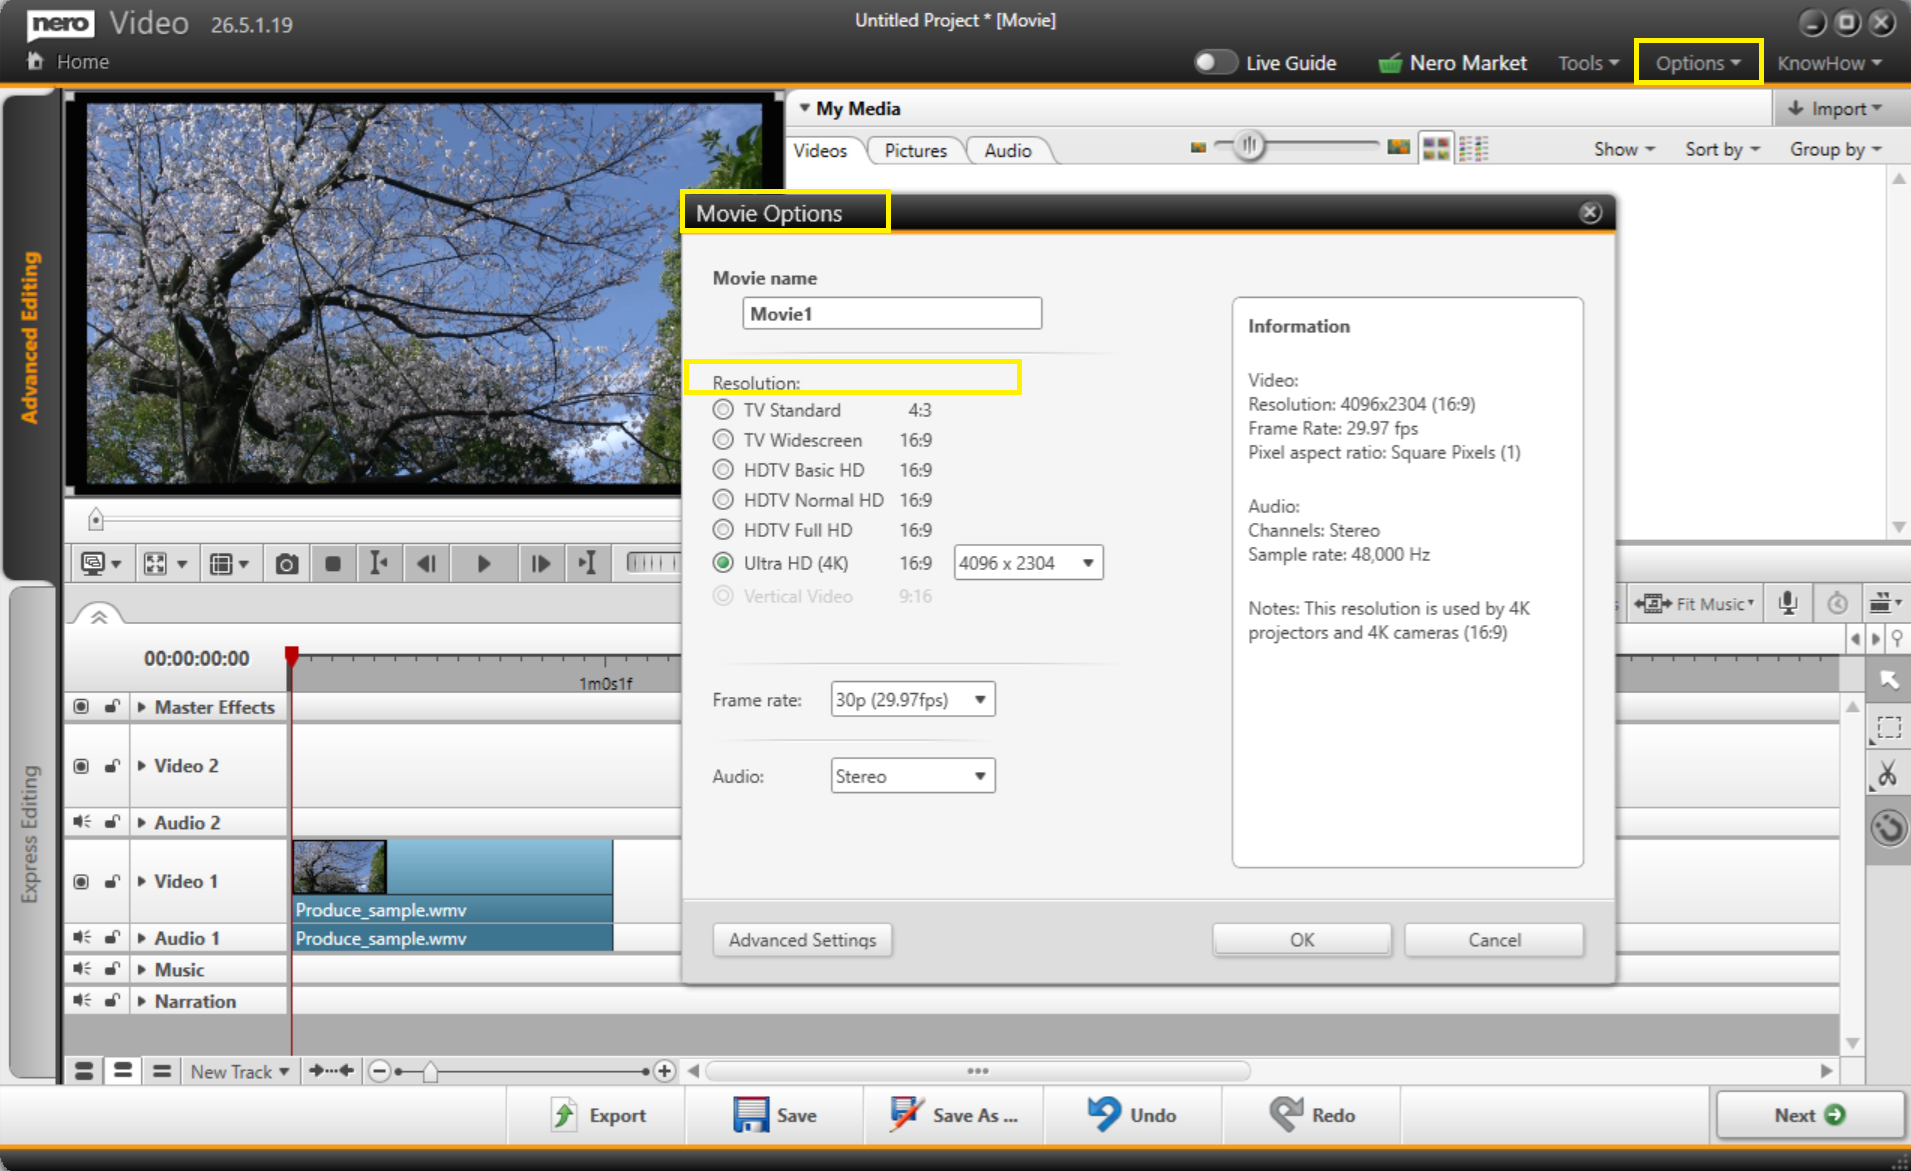Open the Options menu
1911x1171 pixels.
coord(1698,63)
